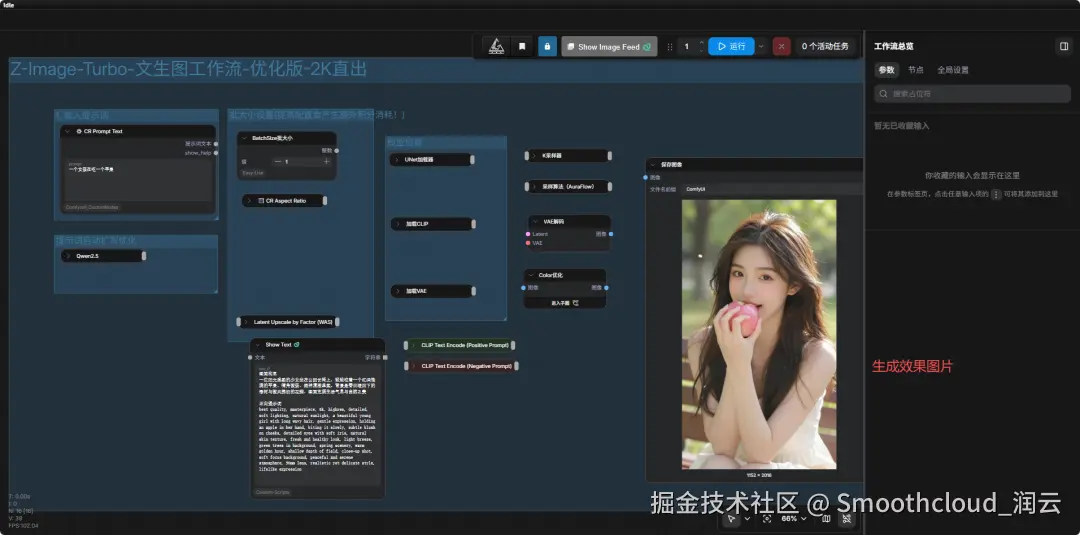Viewport: 1080px width, 535px height.
Task: Click the fit-view icon in bottom toolbar
Action: pos(767,518)
